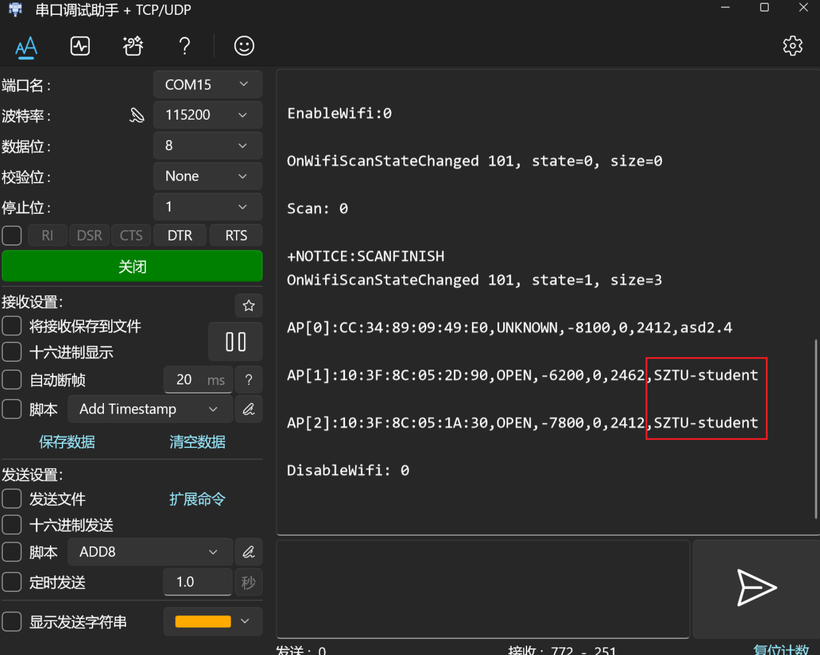Expand the 115200 baud rate dropdown
This screenshot has width=820, height=655.
(207, 115)
